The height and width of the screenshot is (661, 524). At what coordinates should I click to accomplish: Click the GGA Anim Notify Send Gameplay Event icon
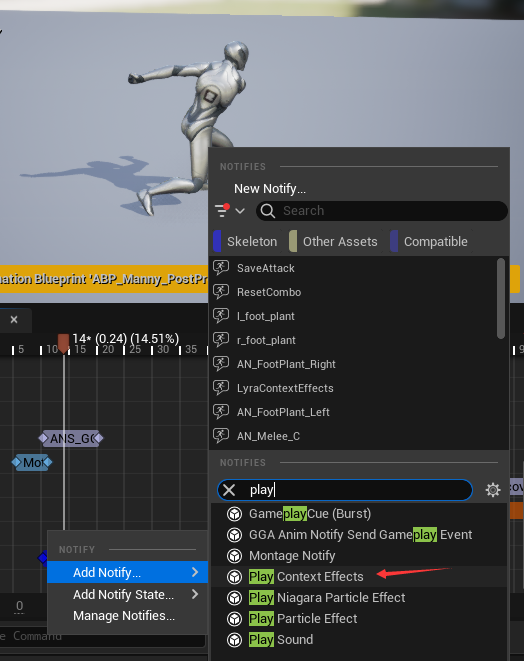pyautogui.click(x=234, y=535)
